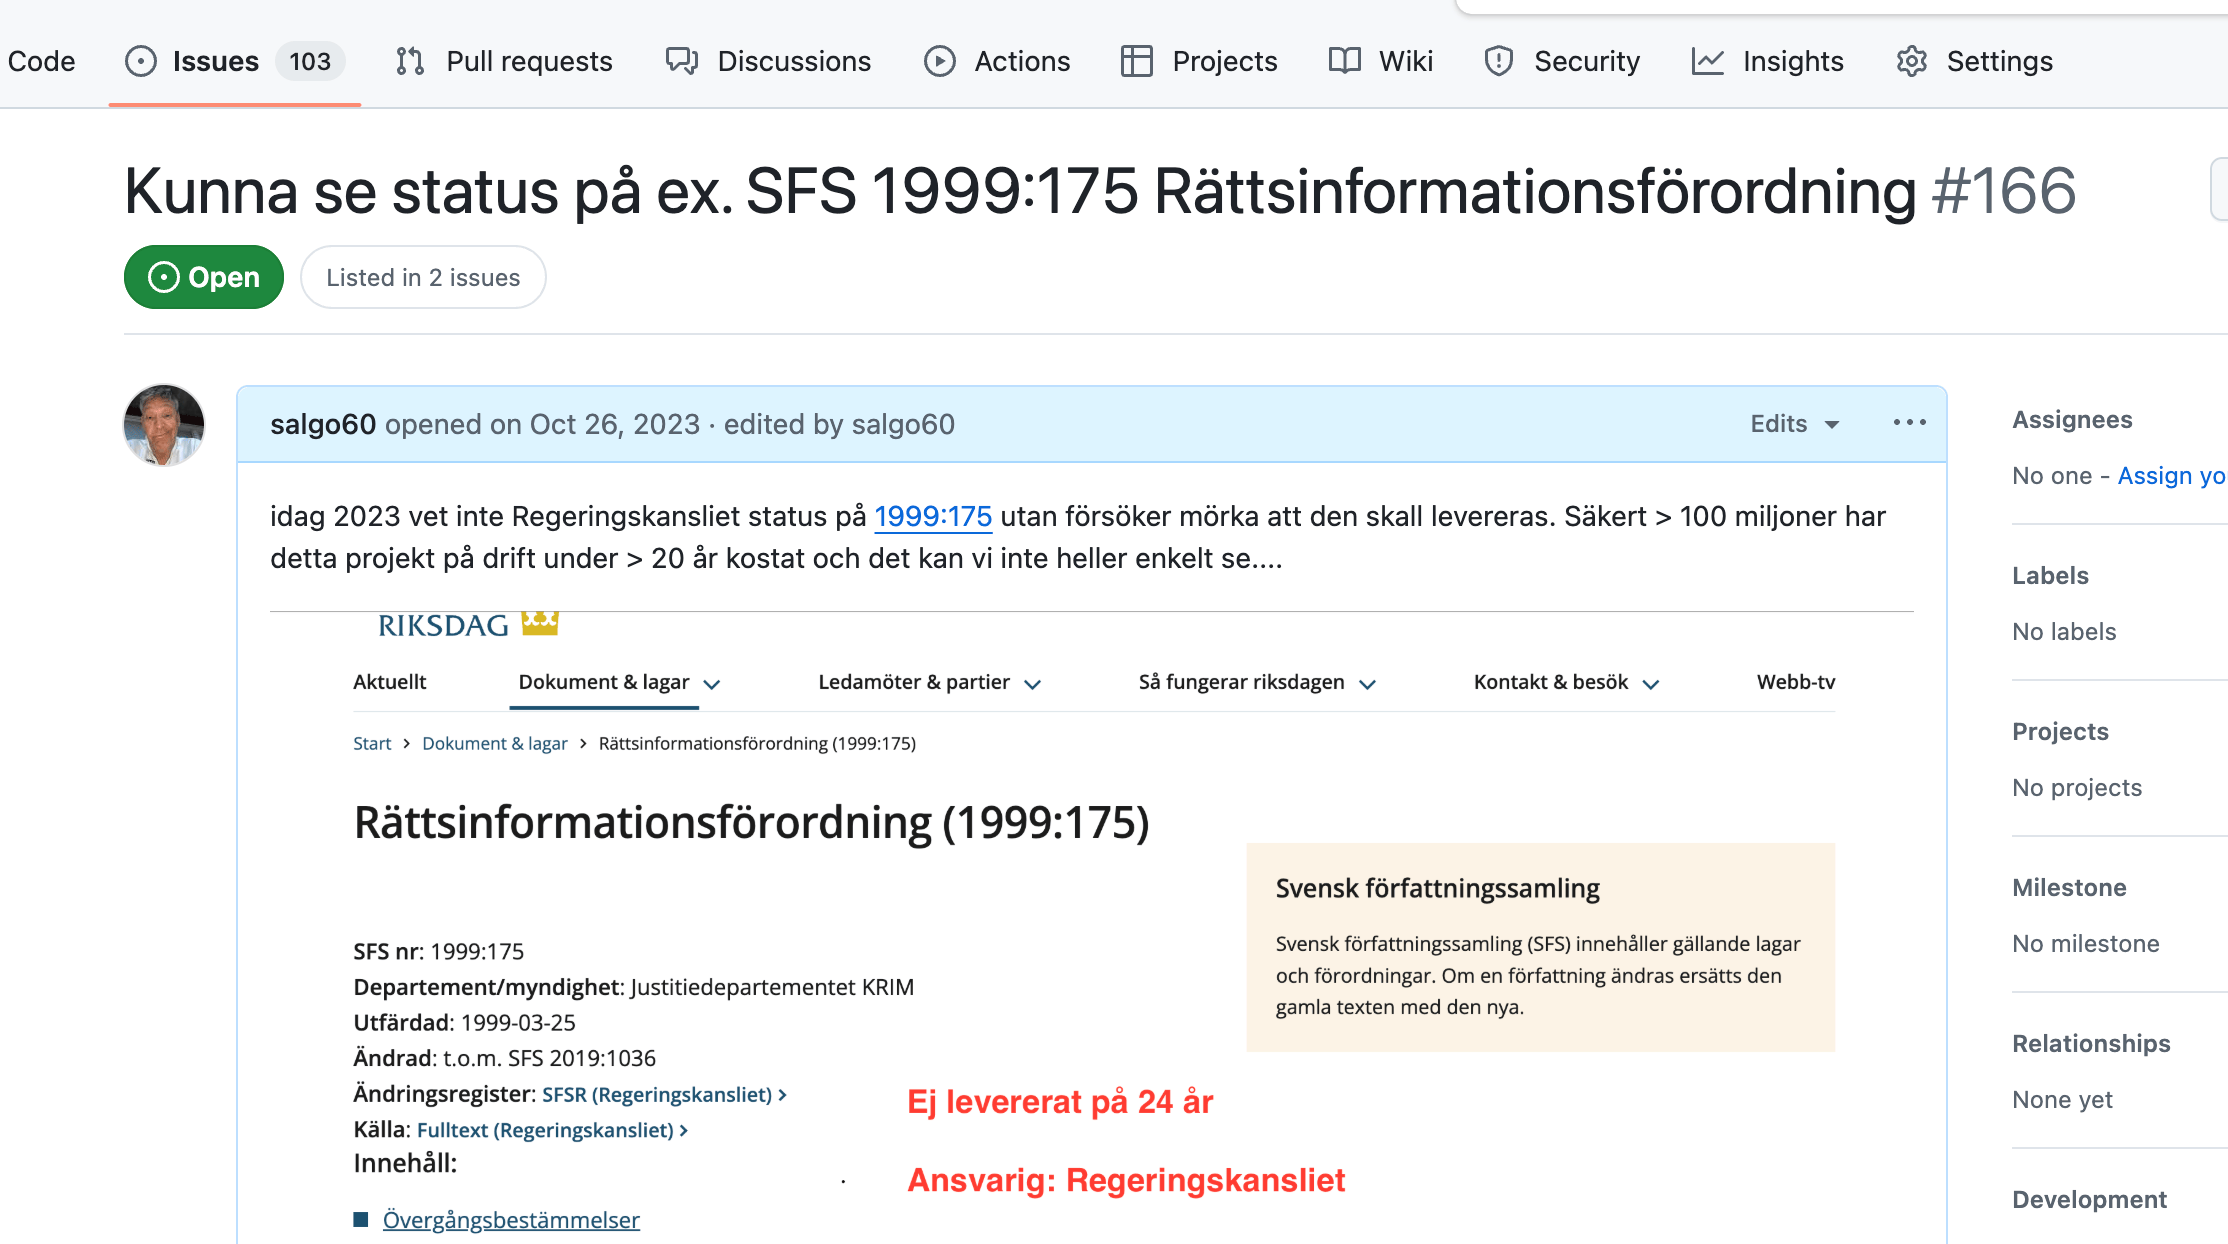The height and width of the screenshot is (1244, 2228).
Task: Click the Security shield icon
Action: click(1499, 62)
